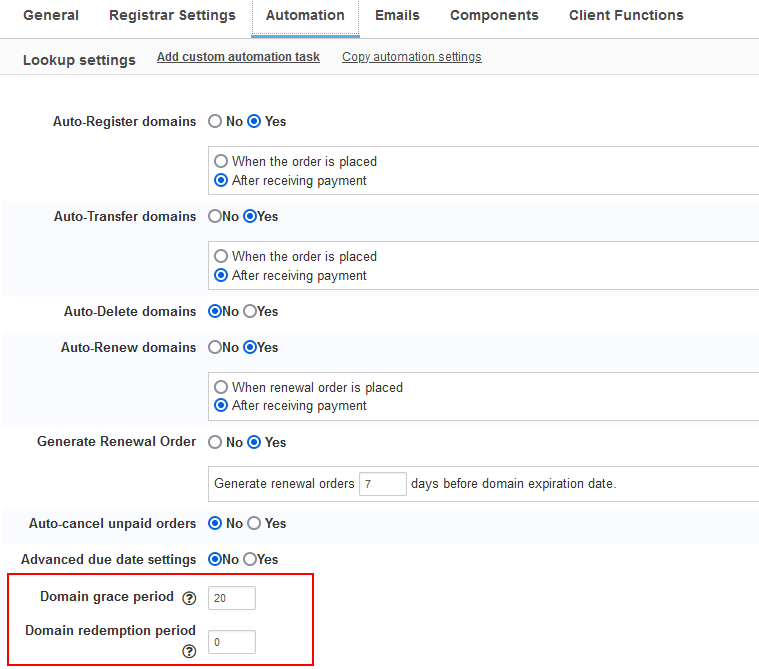Select 'When renewal order is placed' option
Image resolution: width=759 pixels, height=669 pixels.
[221, 387]
